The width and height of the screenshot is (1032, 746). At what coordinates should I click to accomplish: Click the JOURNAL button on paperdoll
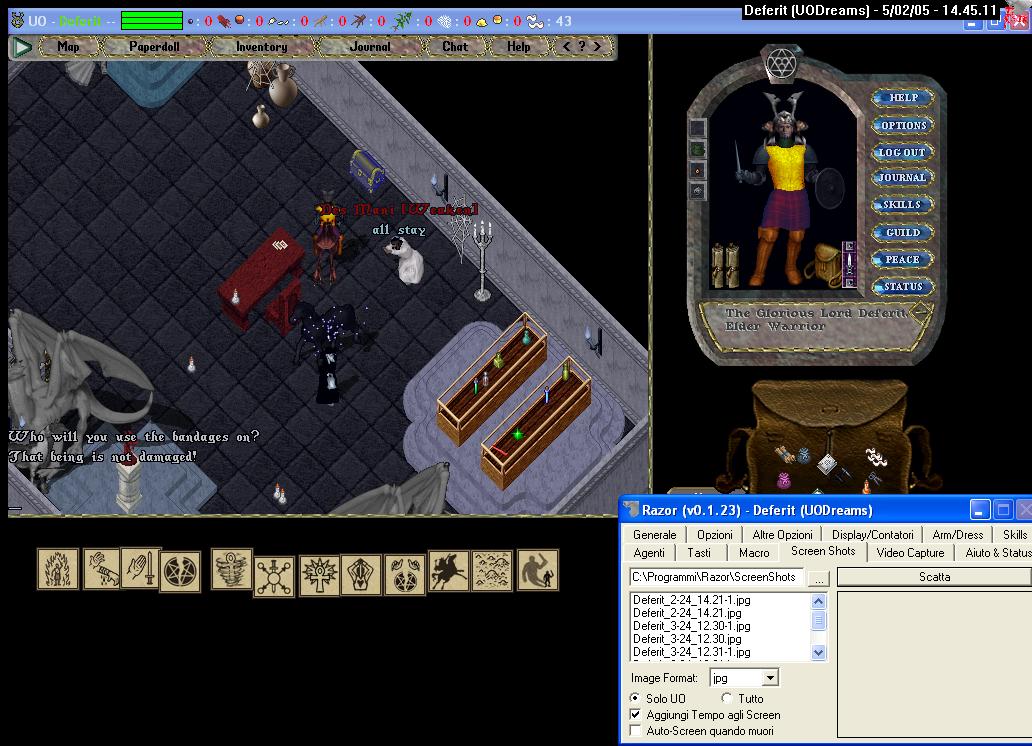pos(902,177)
